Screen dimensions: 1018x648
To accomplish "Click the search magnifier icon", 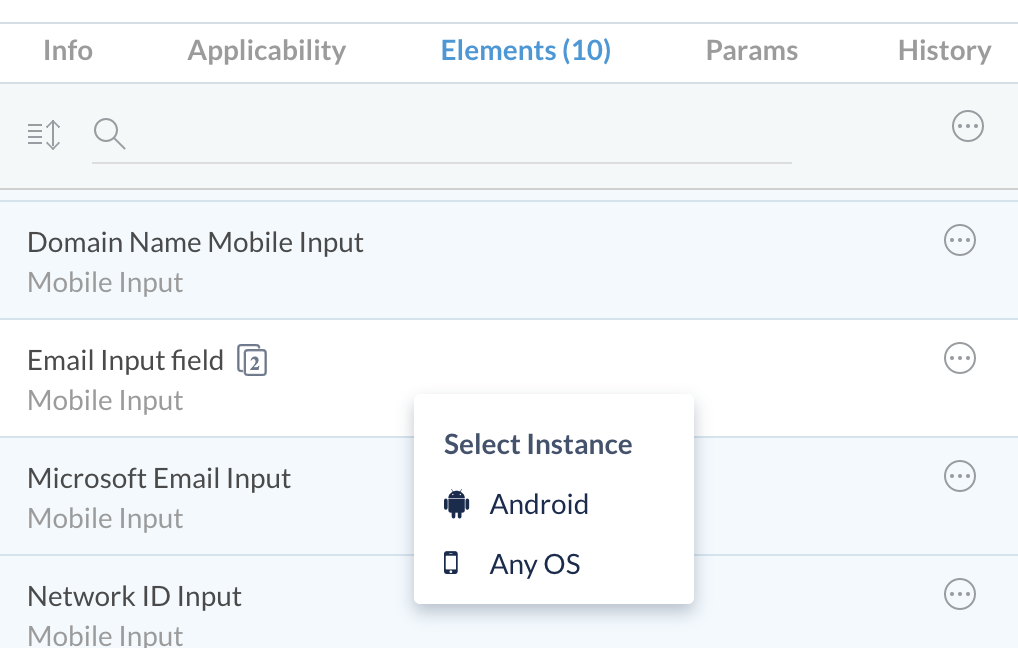I will tap(109, 134).
